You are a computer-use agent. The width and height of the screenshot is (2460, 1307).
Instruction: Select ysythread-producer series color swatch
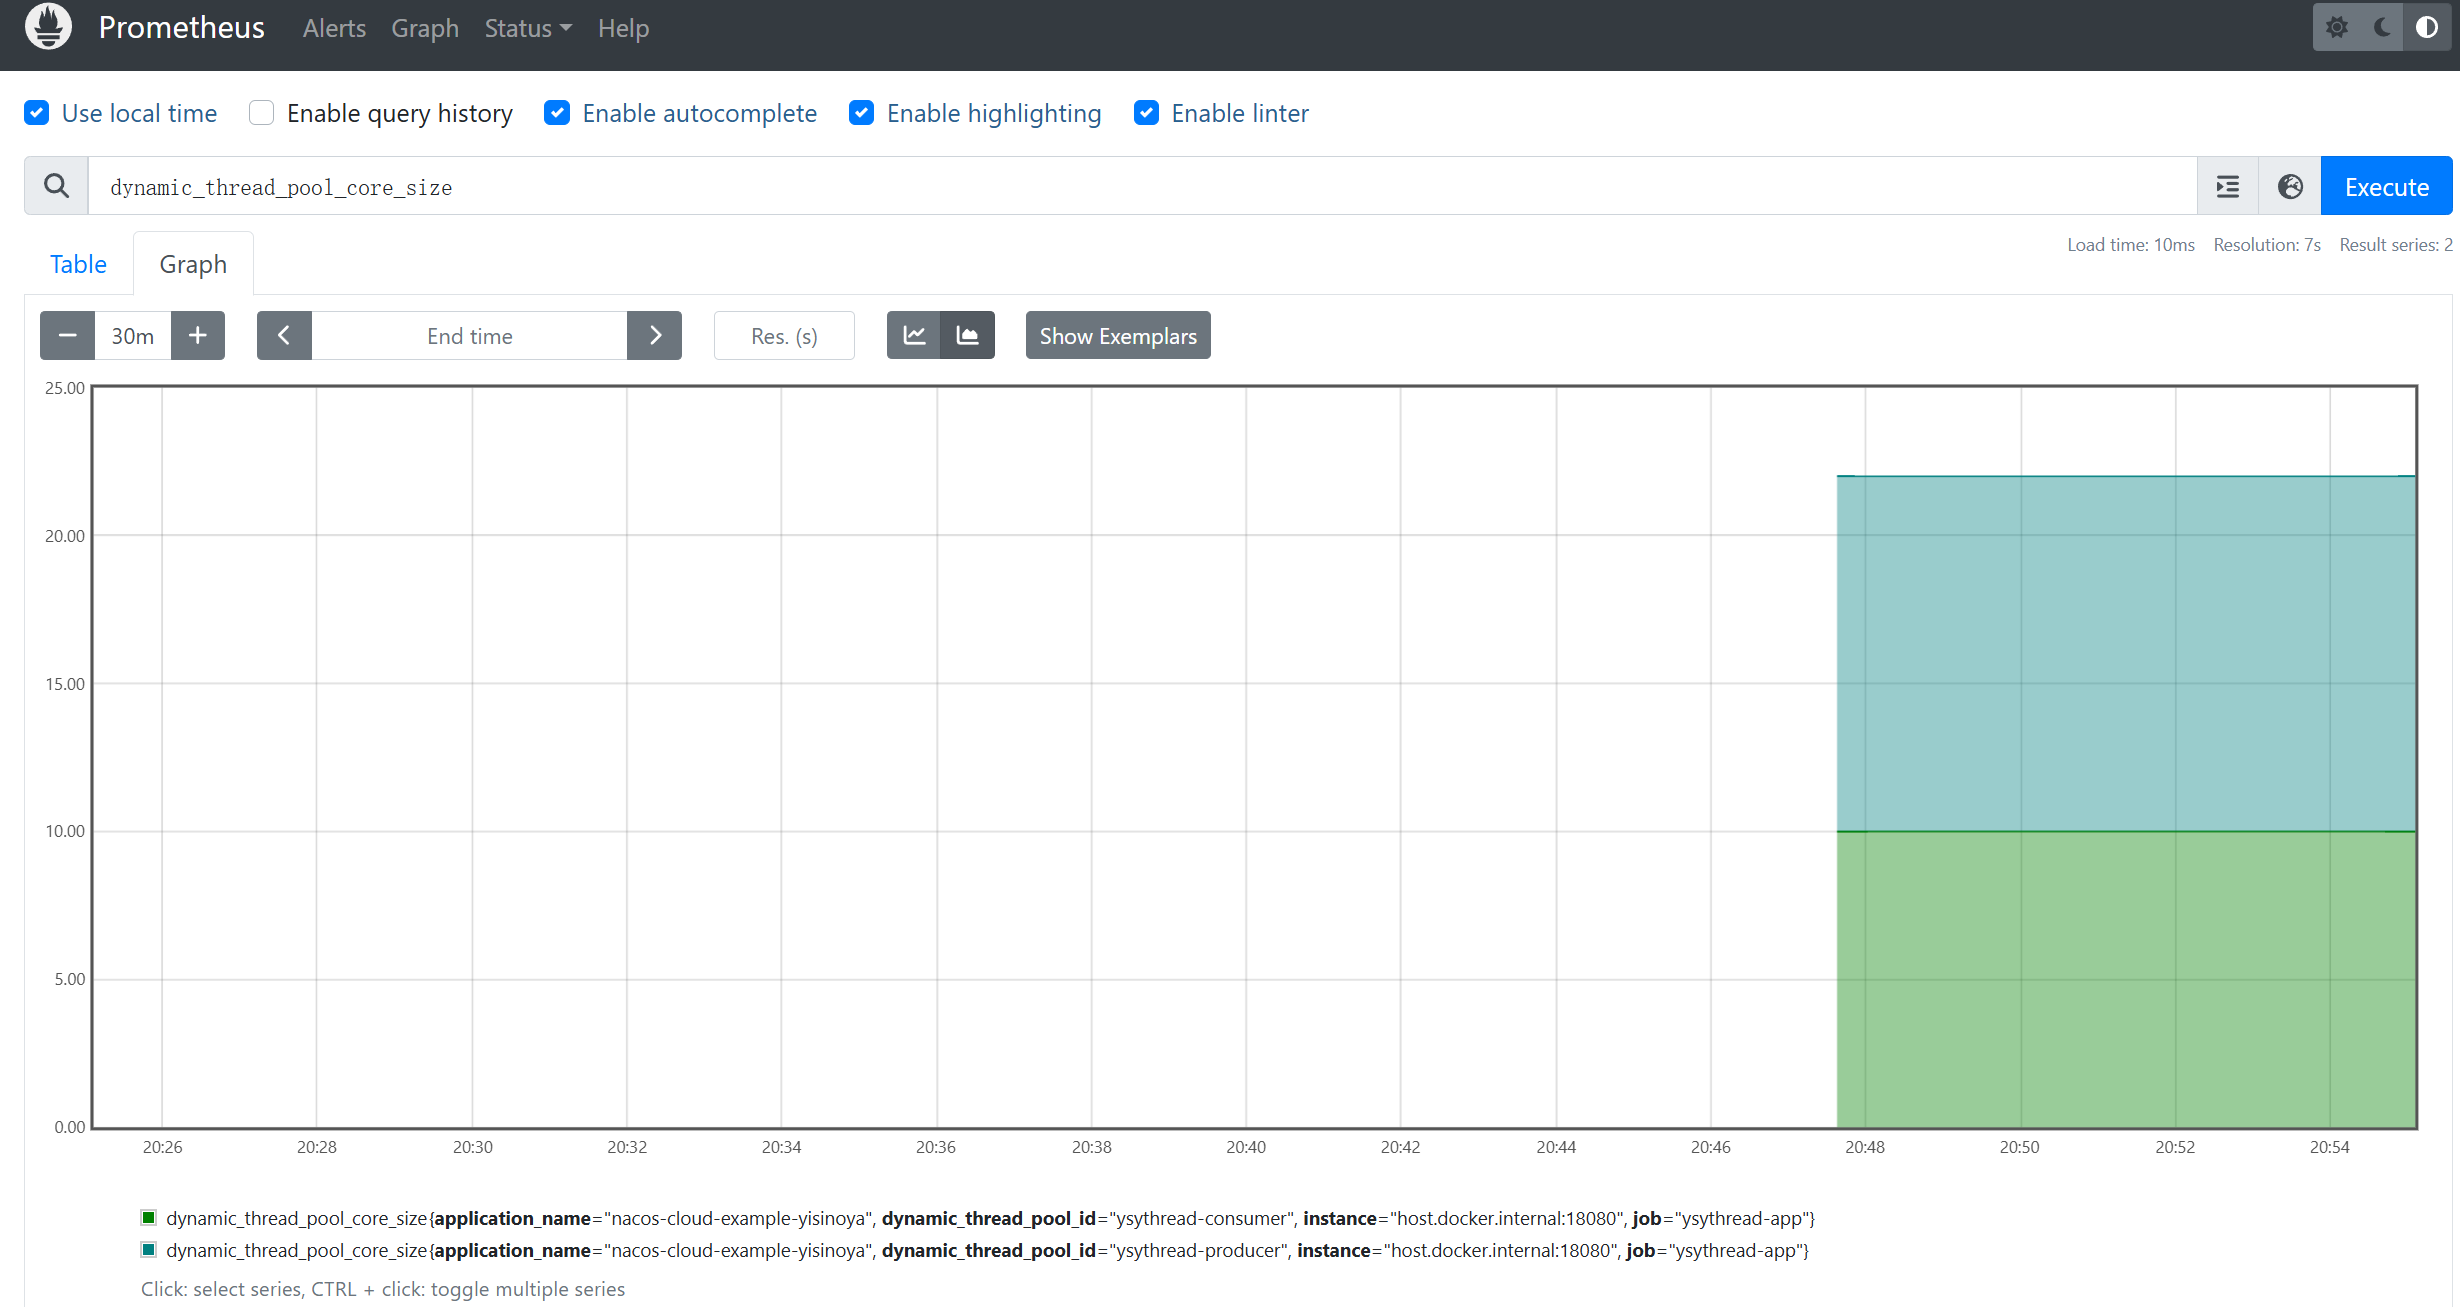149,1250
